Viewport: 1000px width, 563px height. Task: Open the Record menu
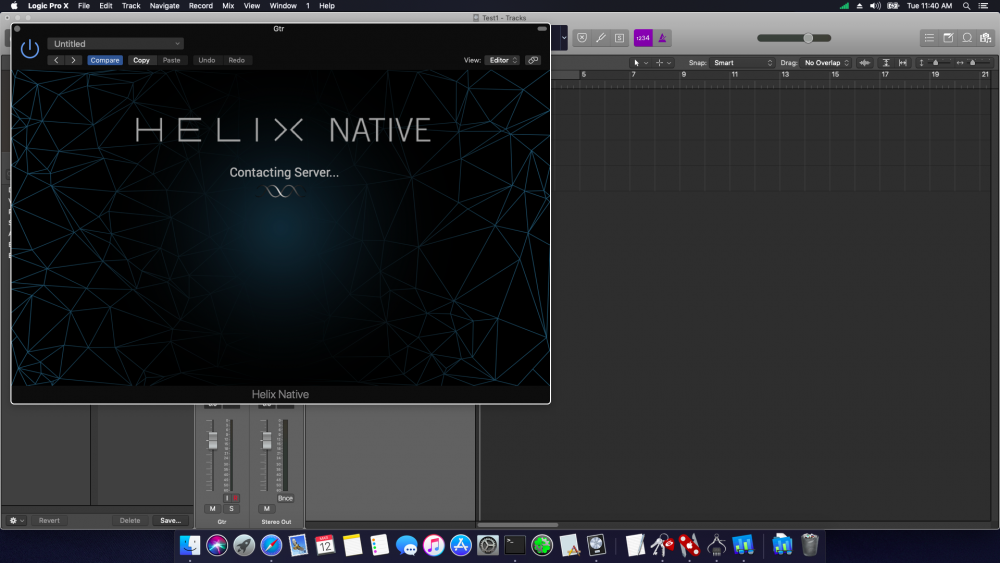[200, 6]
